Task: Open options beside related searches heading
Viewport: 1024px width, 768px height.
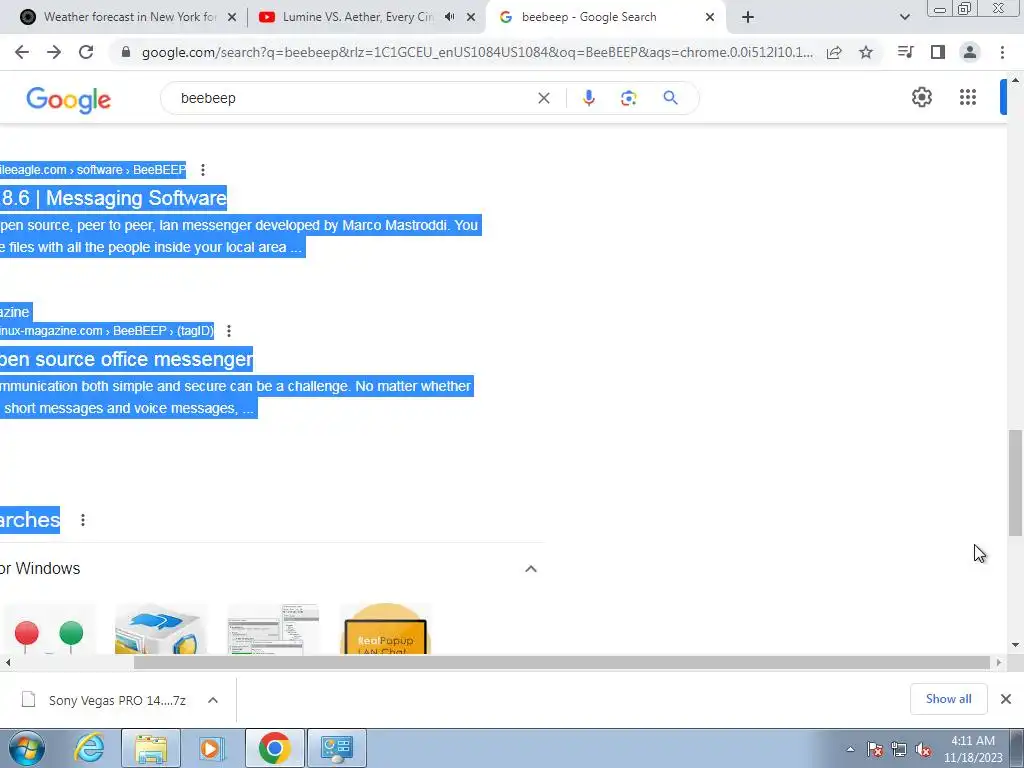Action: click(83, 520)
